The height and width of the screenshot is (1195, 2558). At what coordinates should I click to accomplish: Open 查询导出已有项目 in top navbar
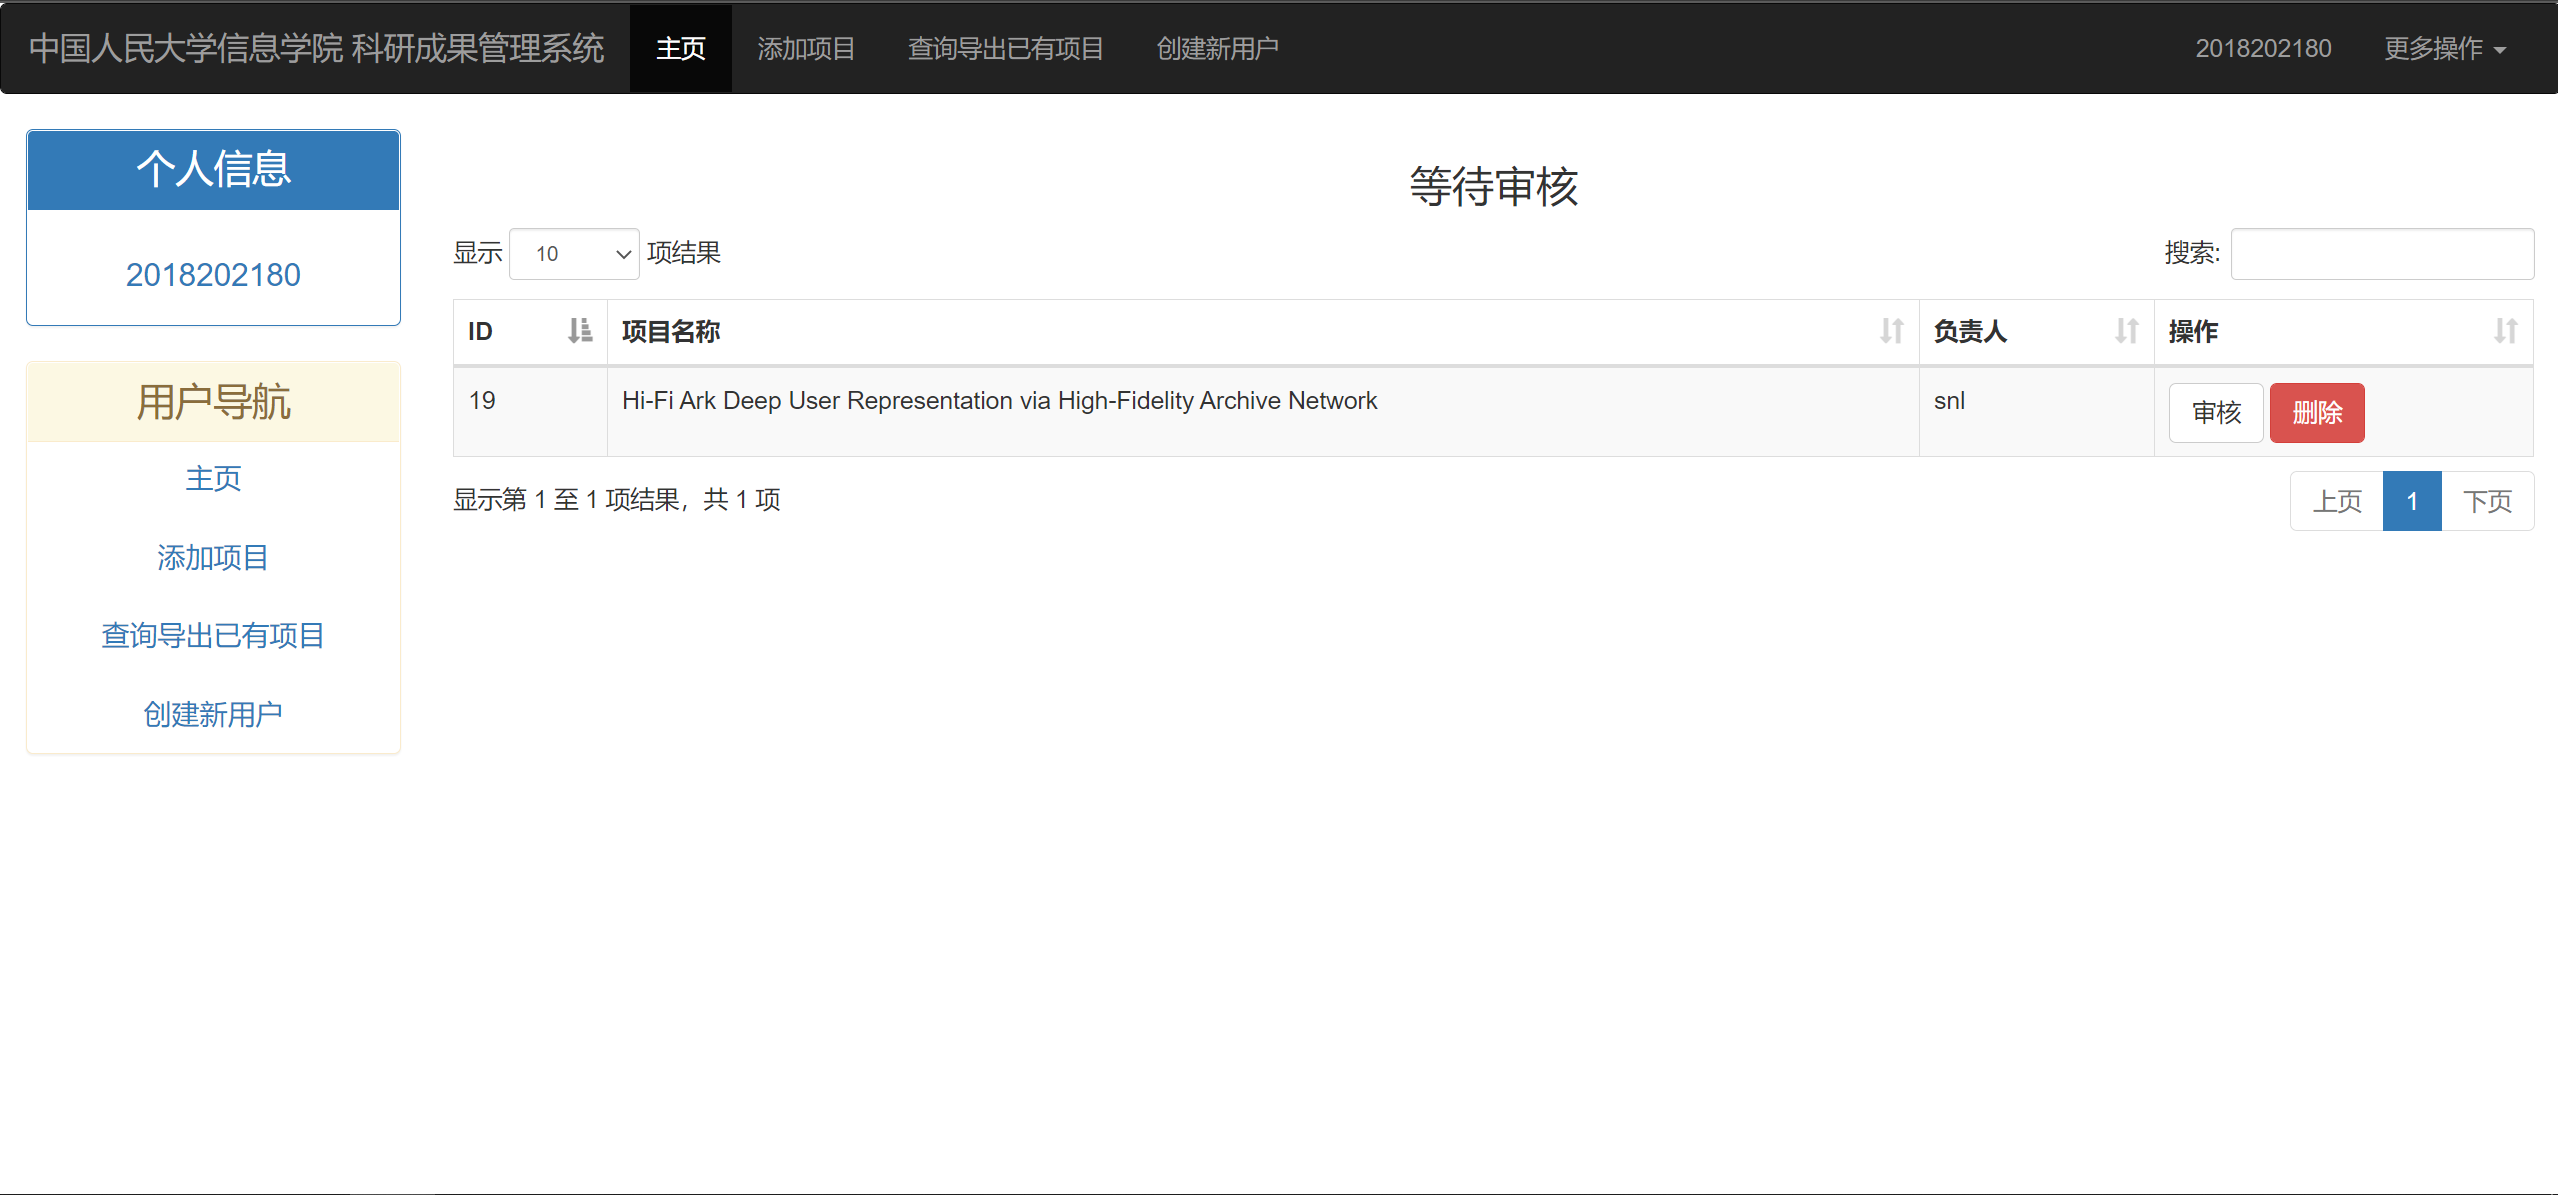(1005, 49)
